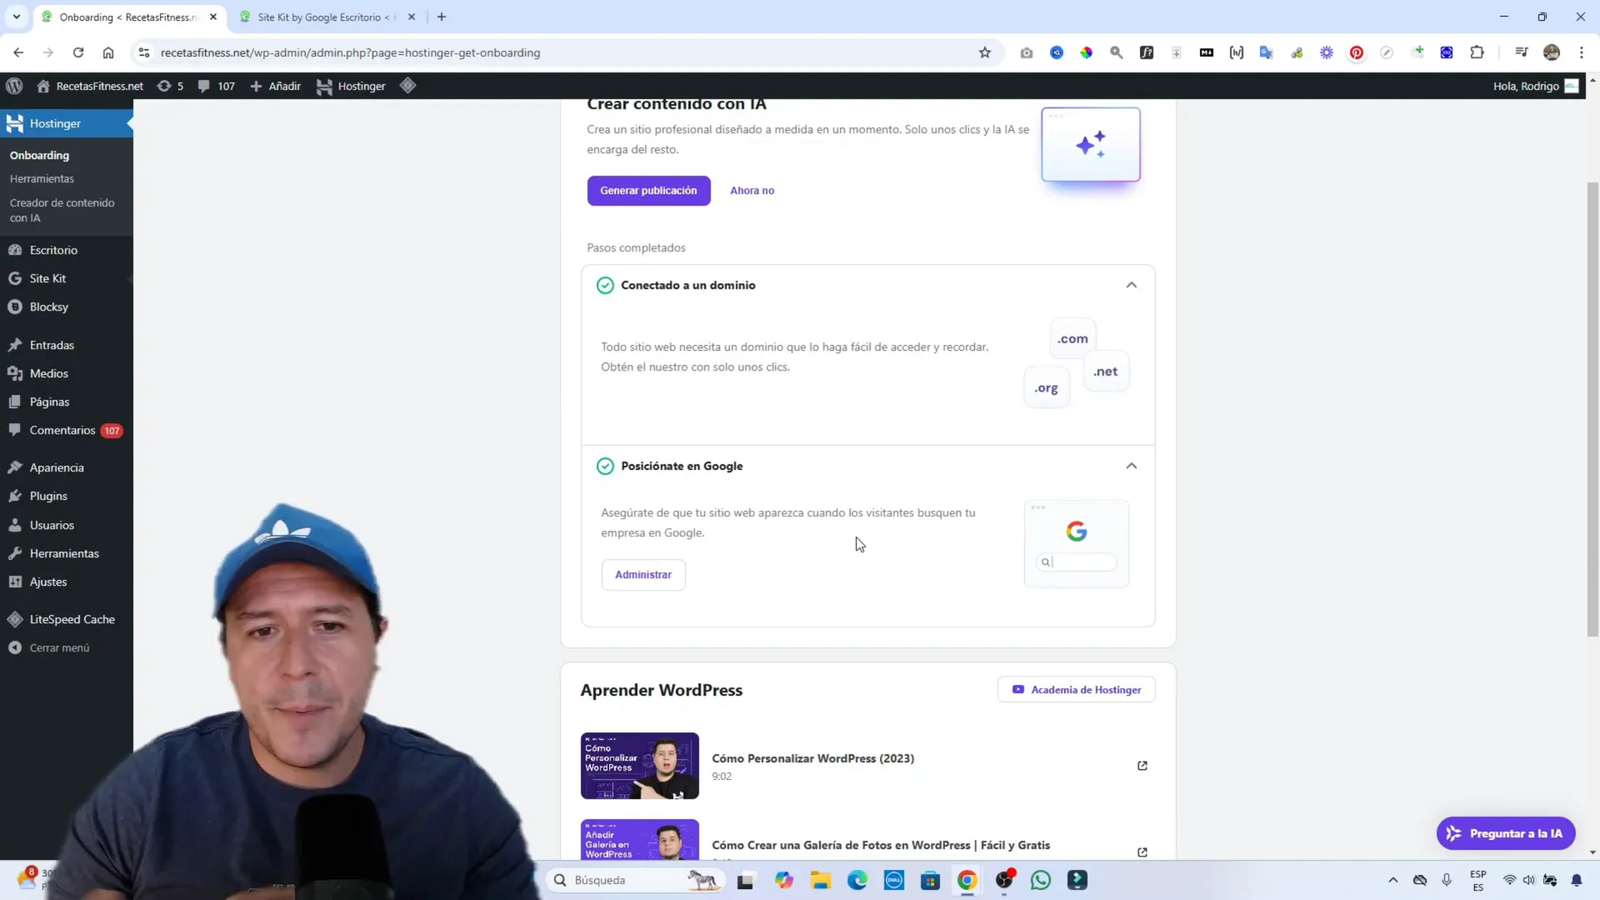Collapse the Conectado a un dominio section
1600x900 pixels.
(1131, 285)
